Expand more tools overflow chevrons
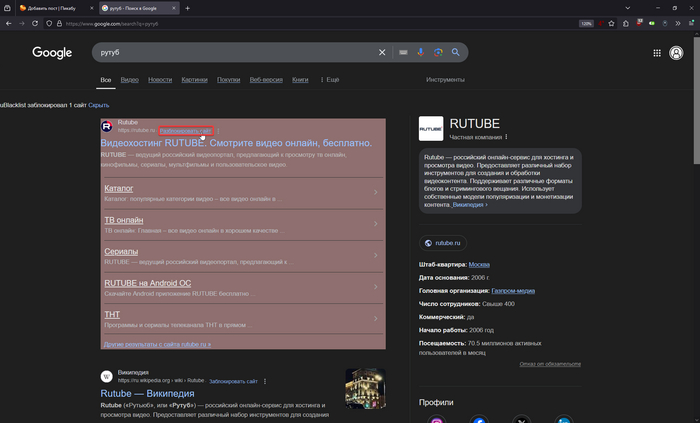Image resolution: width=700 pixels, height=423 pixels. [x=678, y=24]
